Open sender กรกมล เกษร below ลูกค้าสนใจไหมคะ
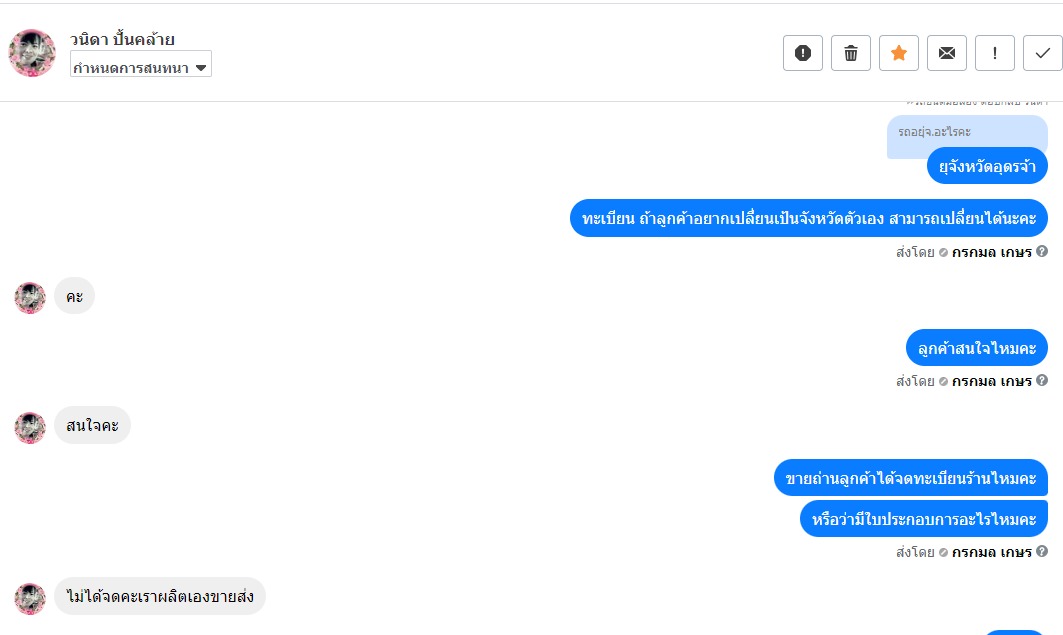1063x635 pixels. (991, 381)
